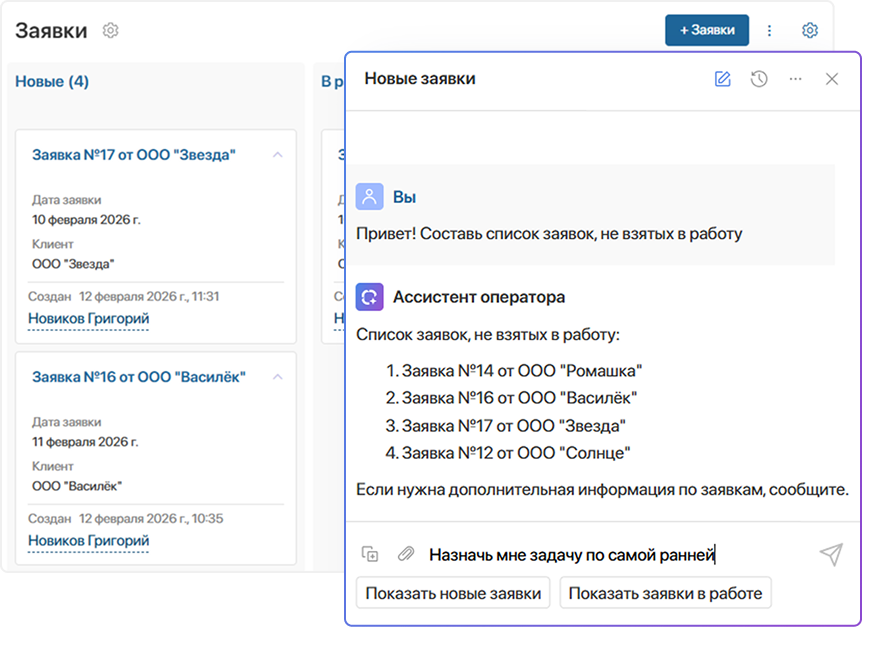880x653 pixels.
Task: Click the Новые заявки chat title
Action: click(420, 79)
